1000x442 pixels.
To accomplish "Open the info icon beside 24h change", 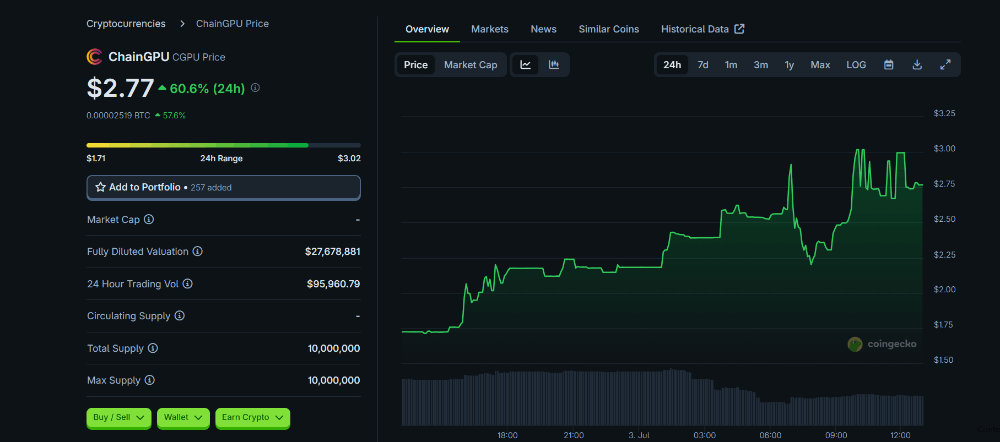I will click(255, 88).
